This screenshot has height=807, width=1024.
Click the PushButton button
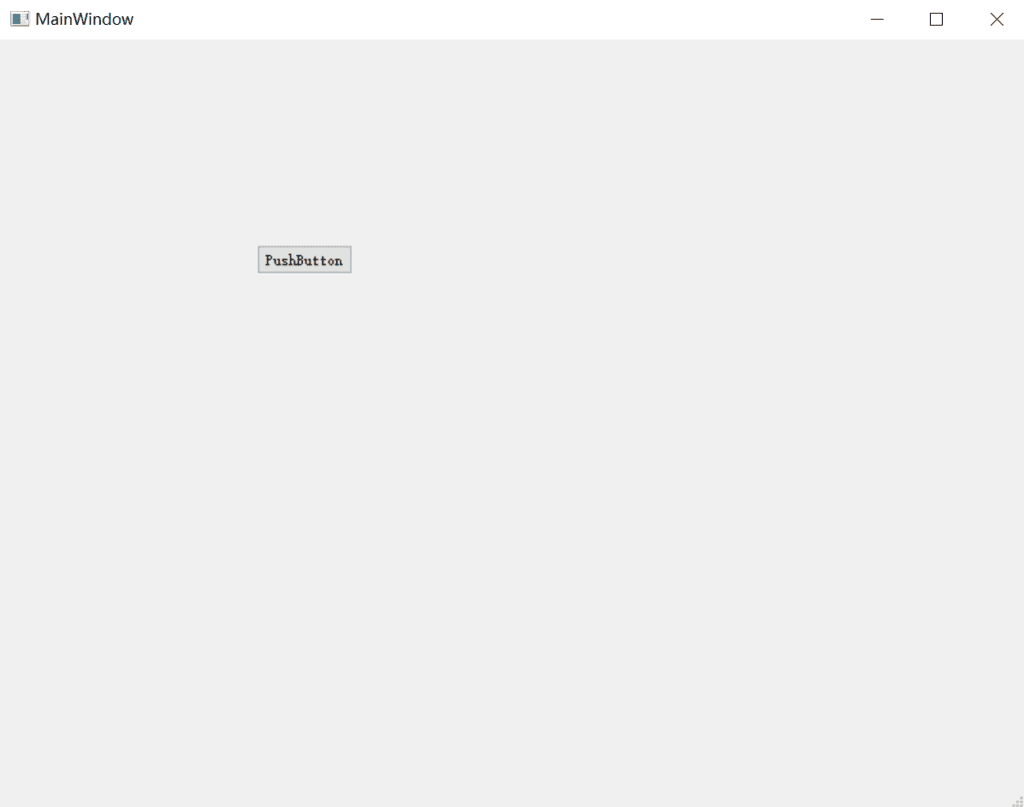click(304, 260)
